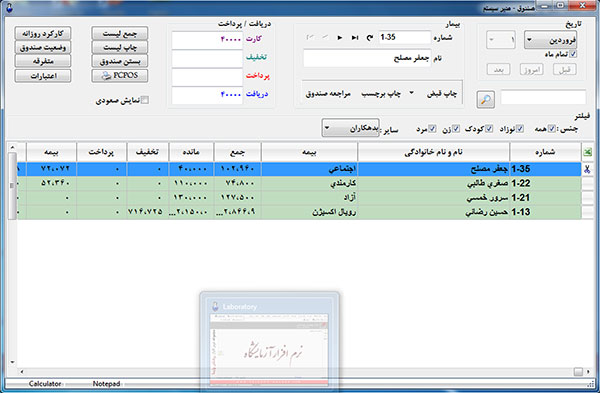Image resolution: width=600 pixels, height=393 pixels.
Task: Toggle the تمام ماه checkbox
Action: tap(573, 54)
